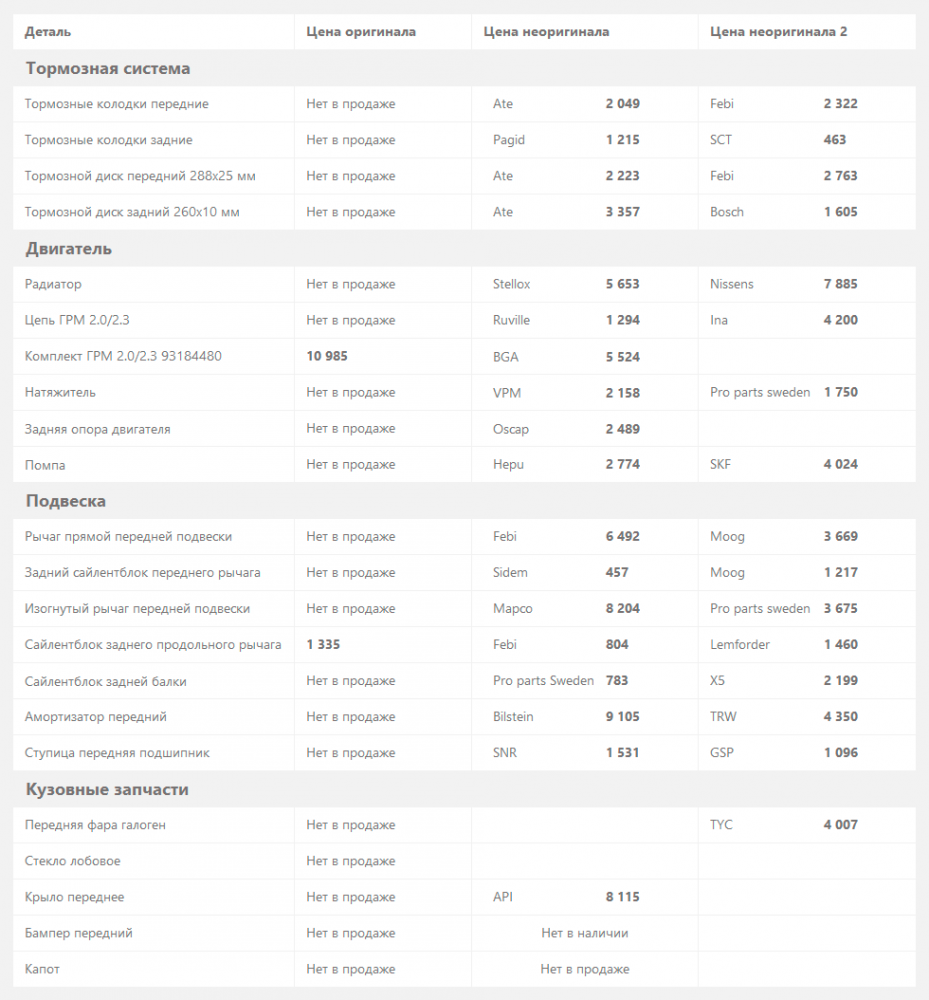Click "Нет в наличии" in the Бампер передний row
The image size is (929, 1000).
pyautogui.click(x=585, y=933)
